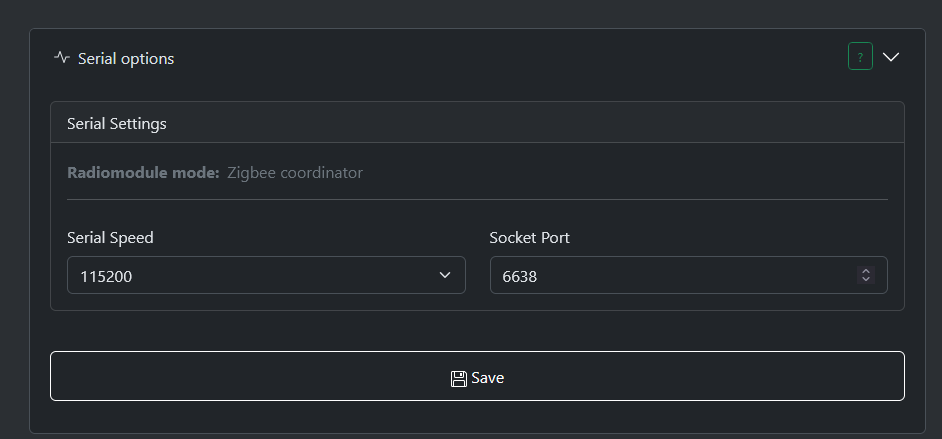This screenshot has height=439, width=942.
Task: Click the Radiomodule mode label
Action: tap(143, 173)
